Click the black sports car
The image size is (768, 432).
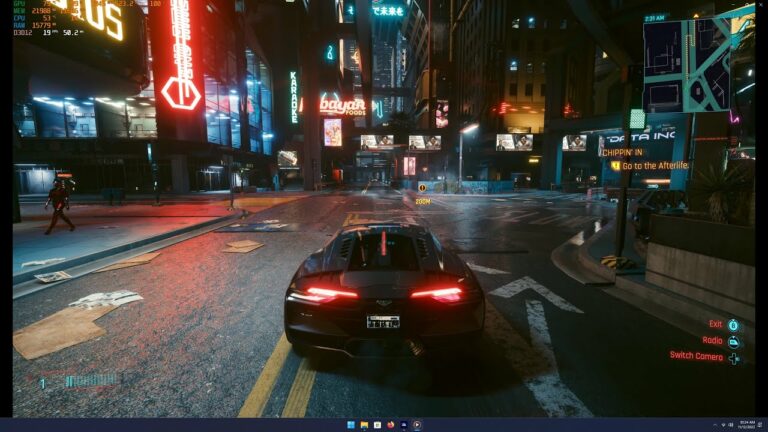click(x=384, y=290)
